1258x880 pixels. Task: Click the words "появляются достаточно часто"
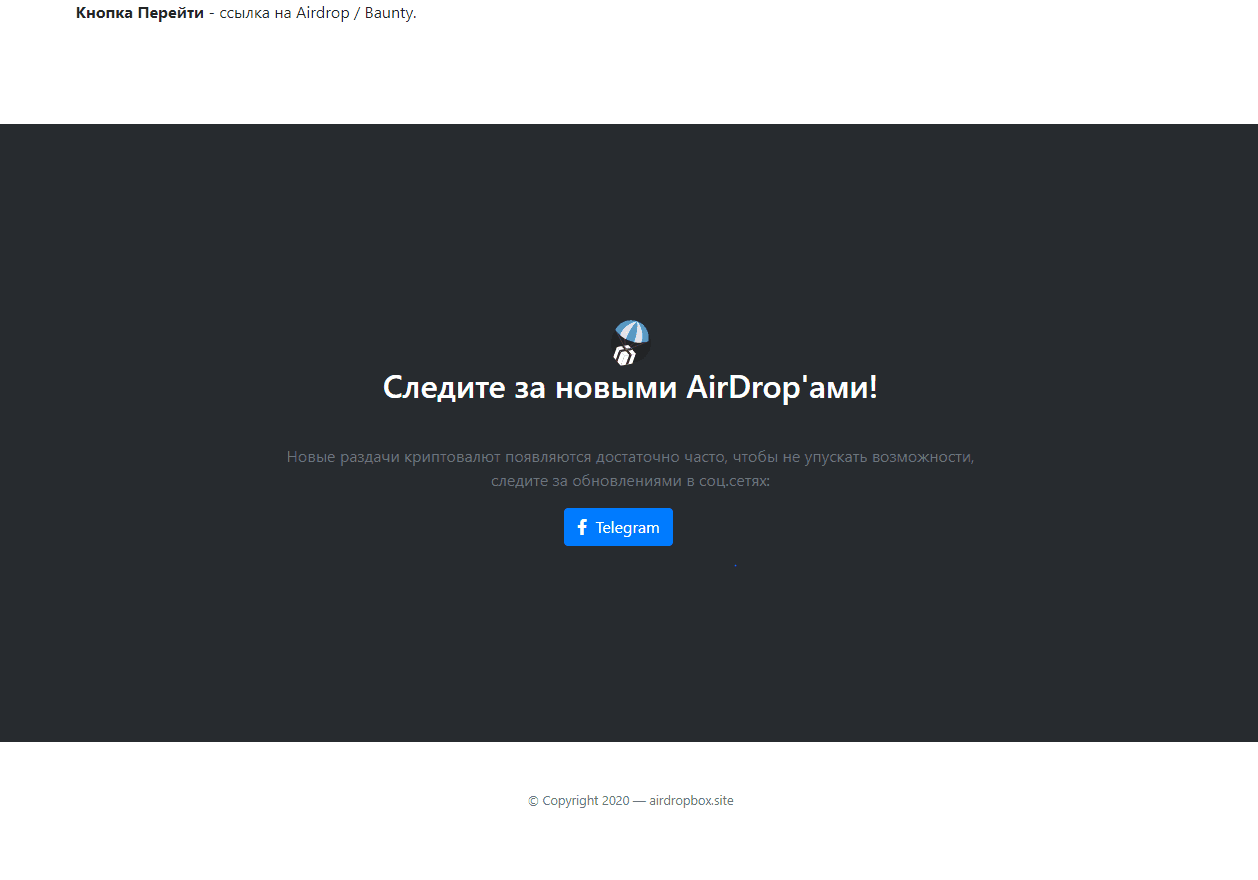(616, 457)
